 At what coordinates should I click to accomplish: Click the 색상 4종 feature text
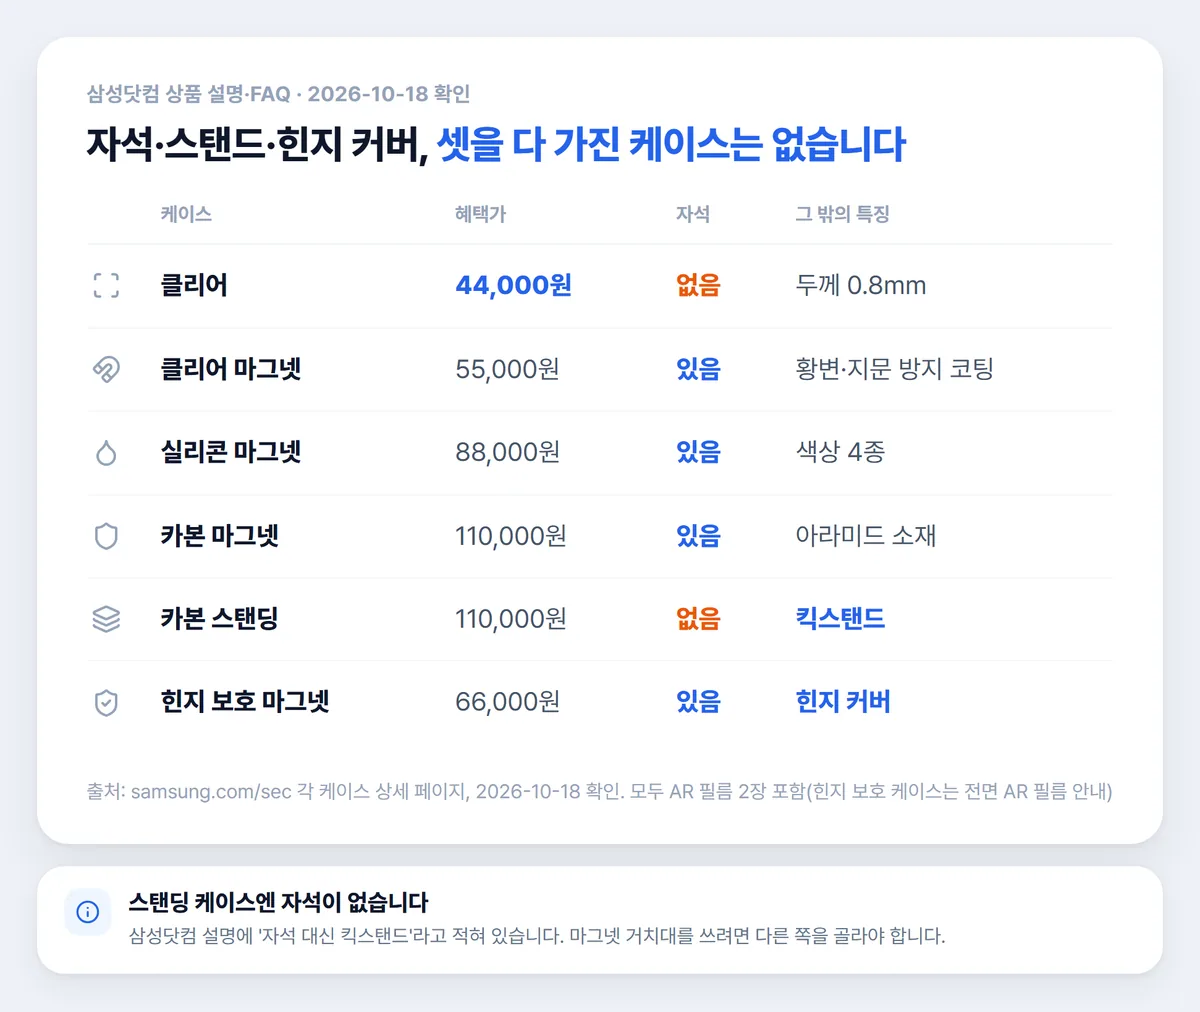click(840, 453)
